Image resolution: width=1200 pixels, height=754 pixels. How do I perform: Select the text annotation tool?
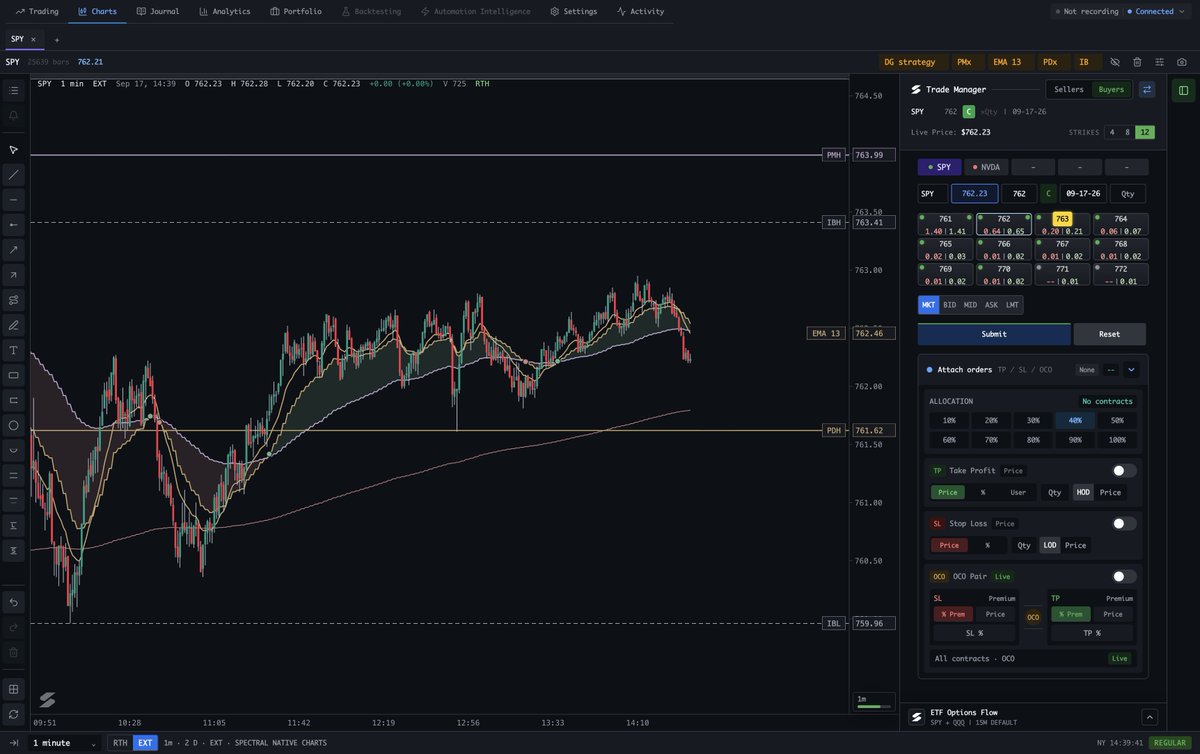coord(13,350)
